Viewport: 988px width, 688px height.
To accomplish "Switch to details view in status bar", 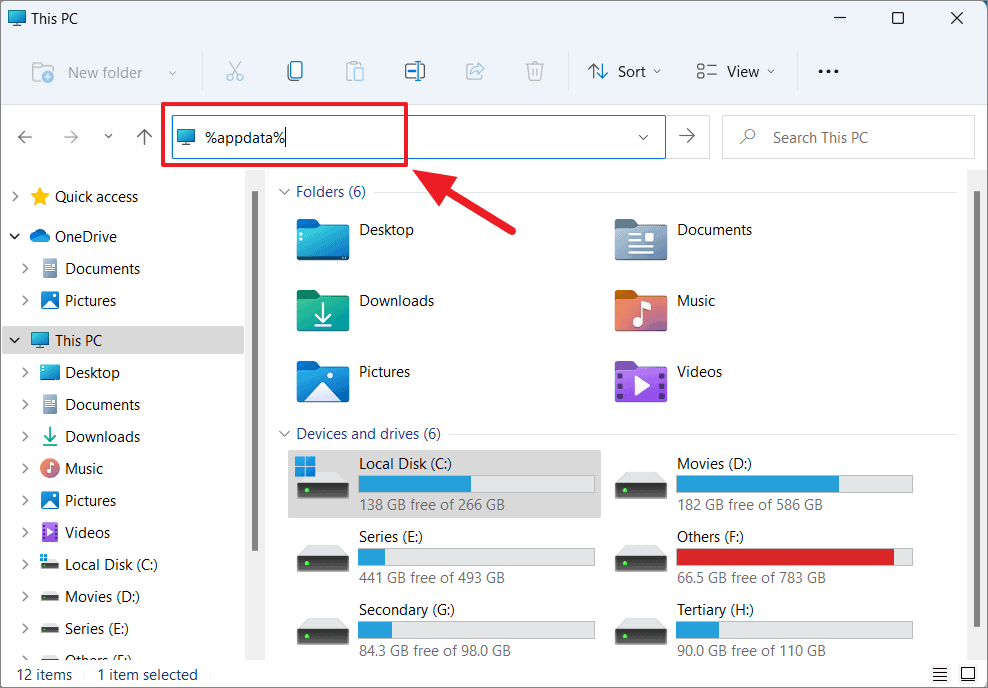I will click(939, 673).
